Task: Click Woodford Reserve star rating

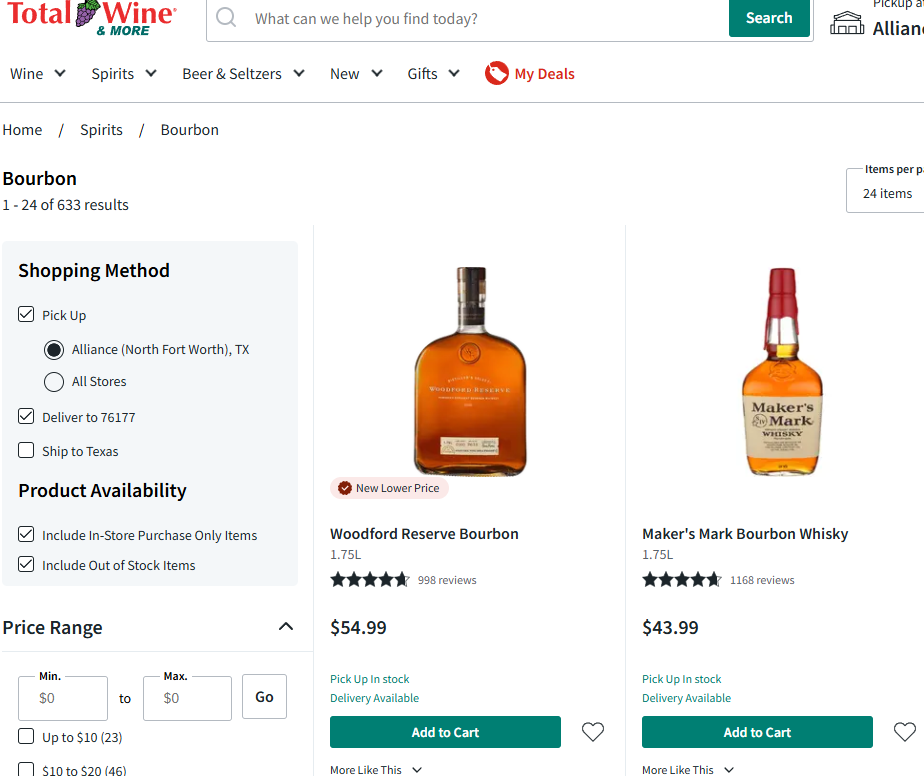Action: (370, 580)
